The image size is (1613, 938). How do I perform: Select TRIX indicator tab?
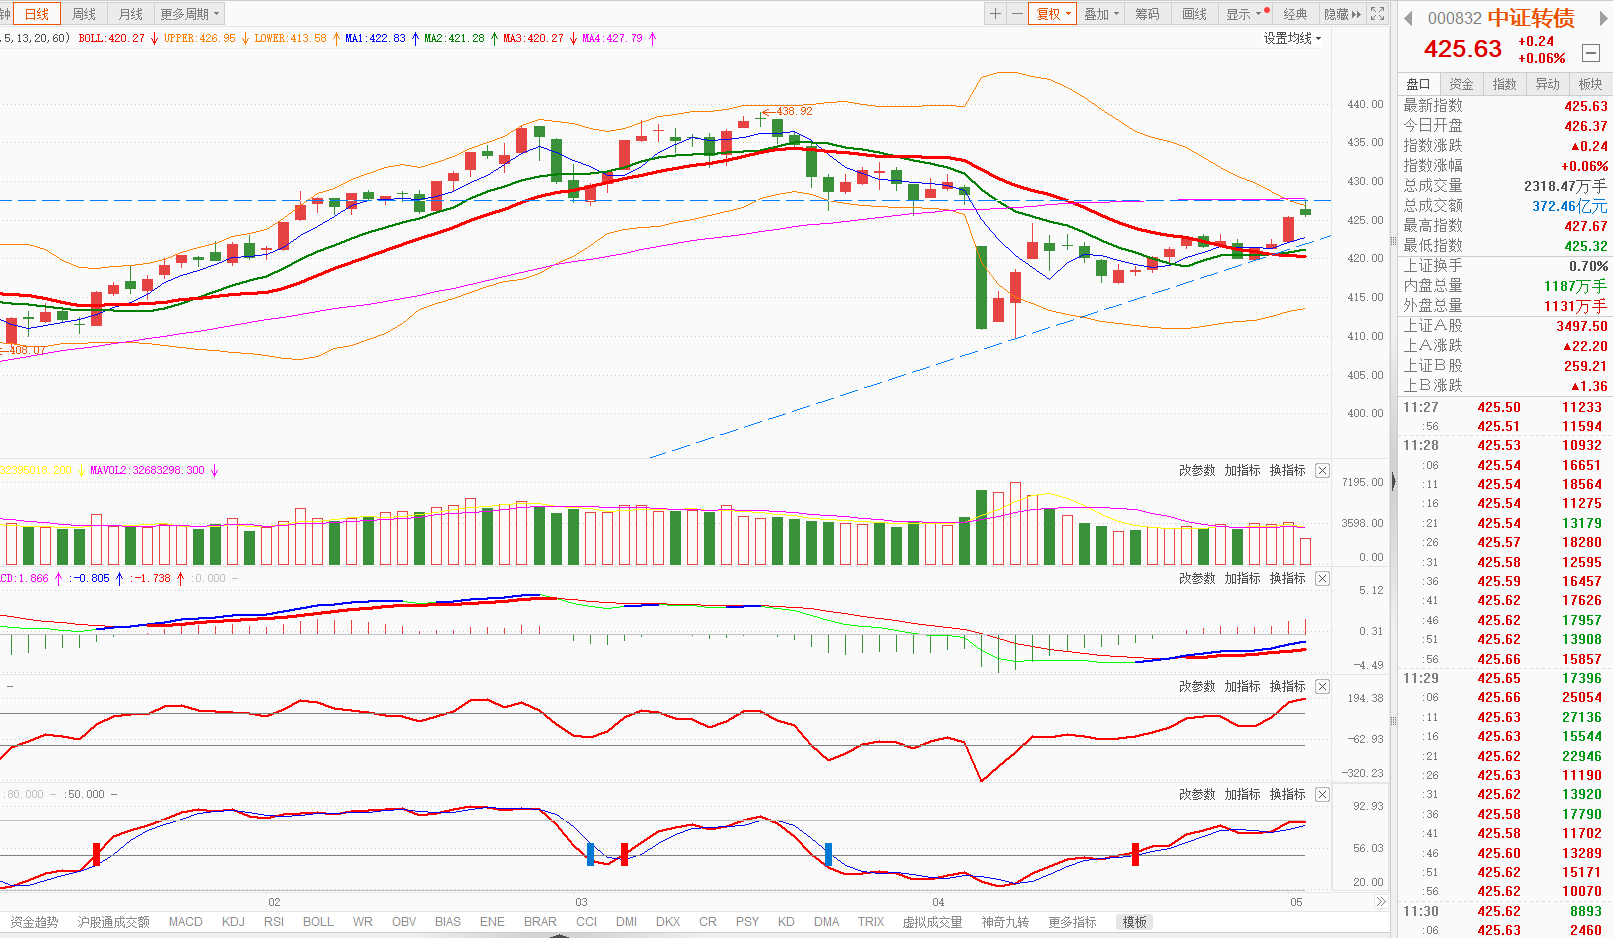(x=871, y=922)
